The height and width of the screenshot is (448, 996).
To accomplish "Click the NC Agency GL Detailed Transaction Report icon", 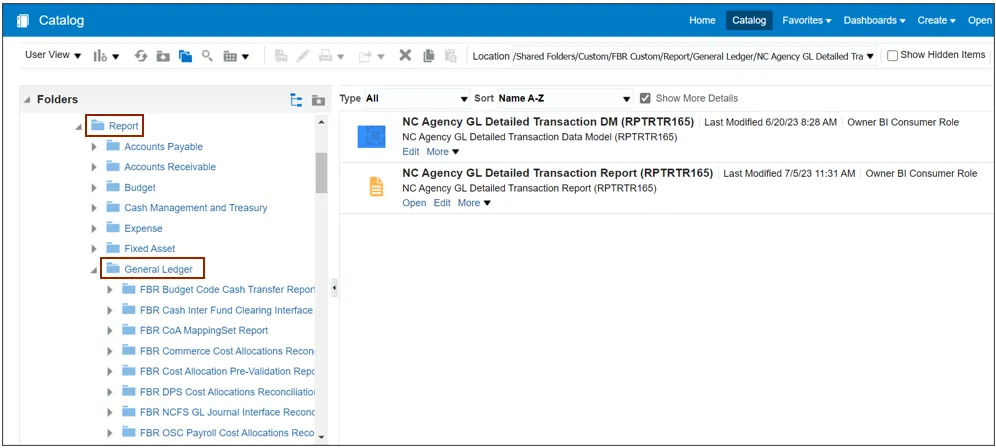I will [x=377, y=187].
